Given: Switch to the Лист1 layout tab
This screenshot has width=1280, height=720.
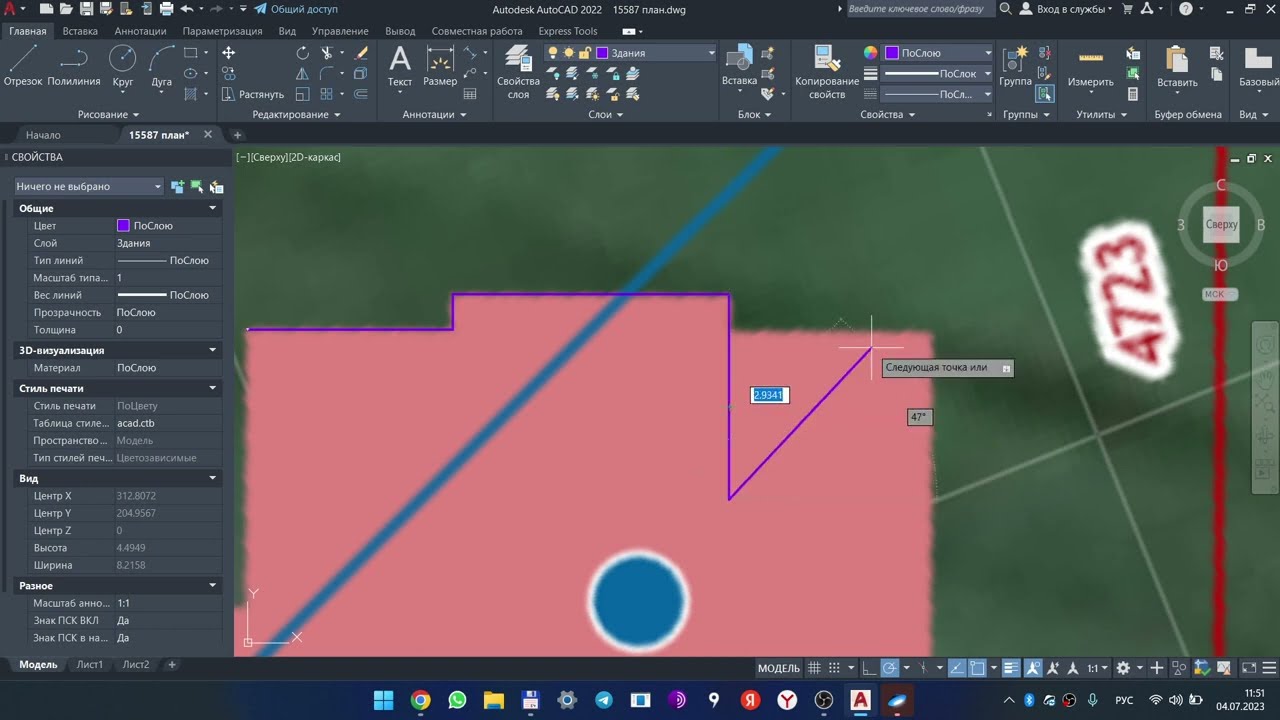Looking at the screenshot, I should pyautogui.click(x=90, y=664).
